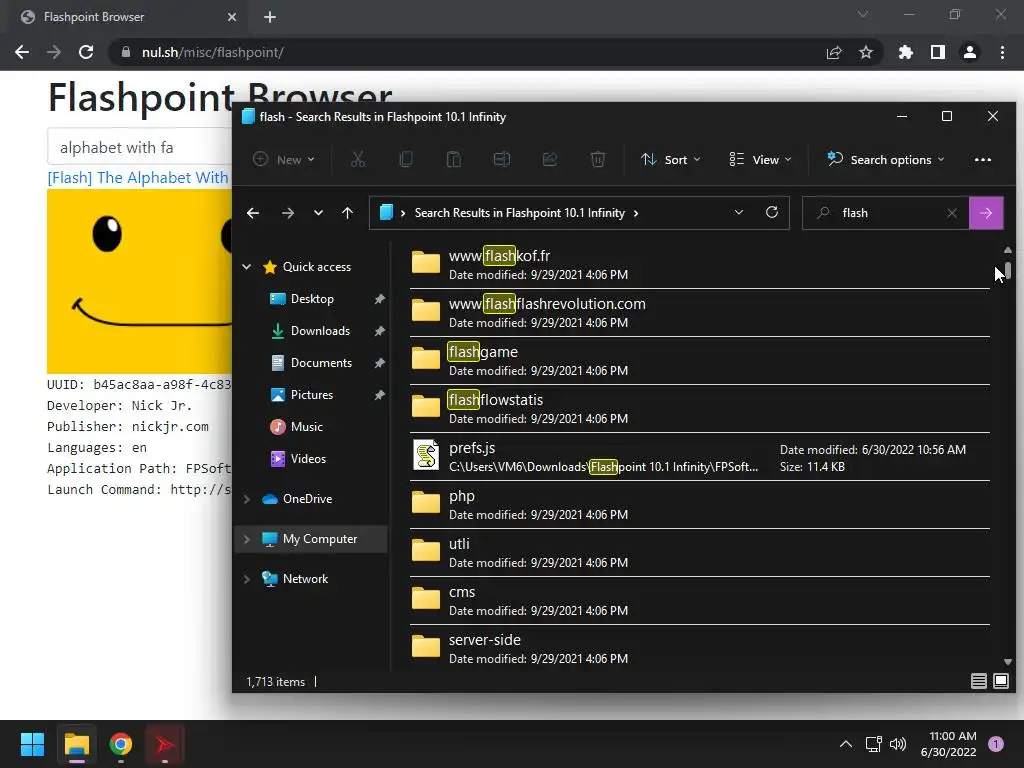The image size is (1024, 768).
Task: Open recent locations dropdown arrow
Action: (318, 213)
